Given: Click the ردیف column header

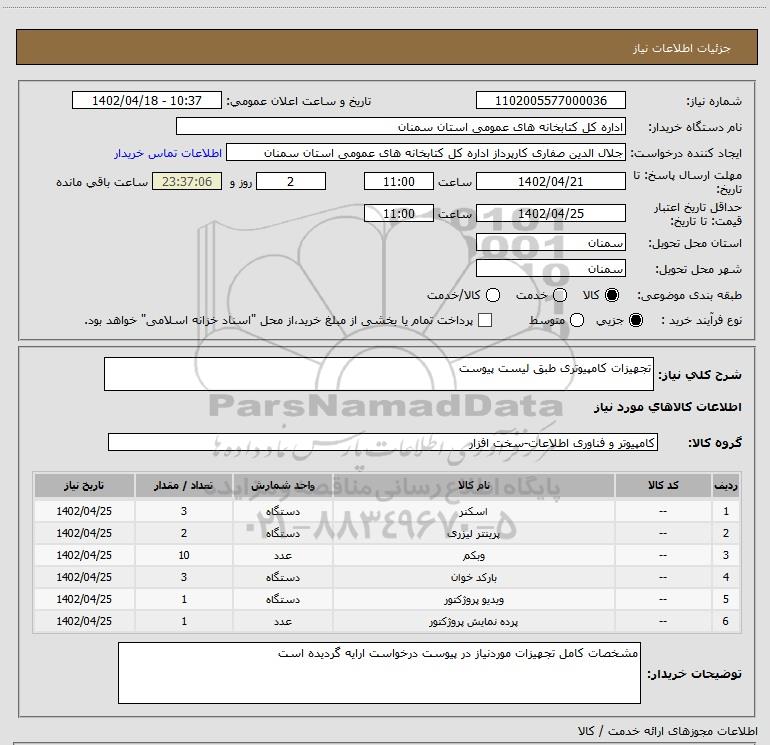Looking at the screenshot, I should 726,485.
